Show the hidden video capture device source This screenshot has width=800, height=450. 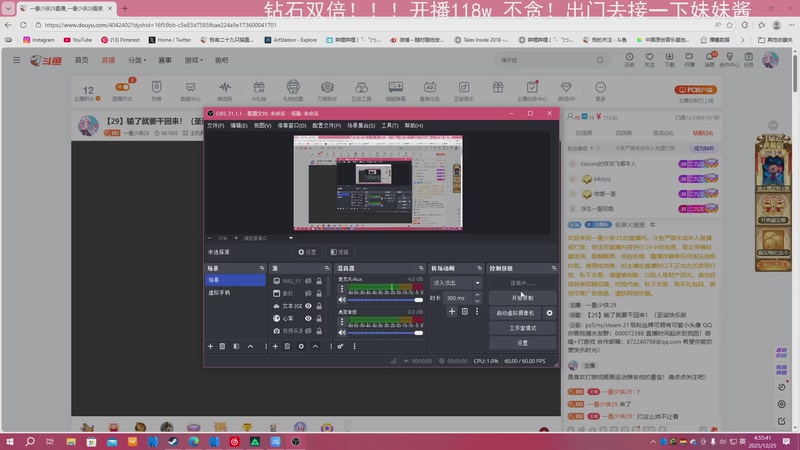click(x=308, y=331)
